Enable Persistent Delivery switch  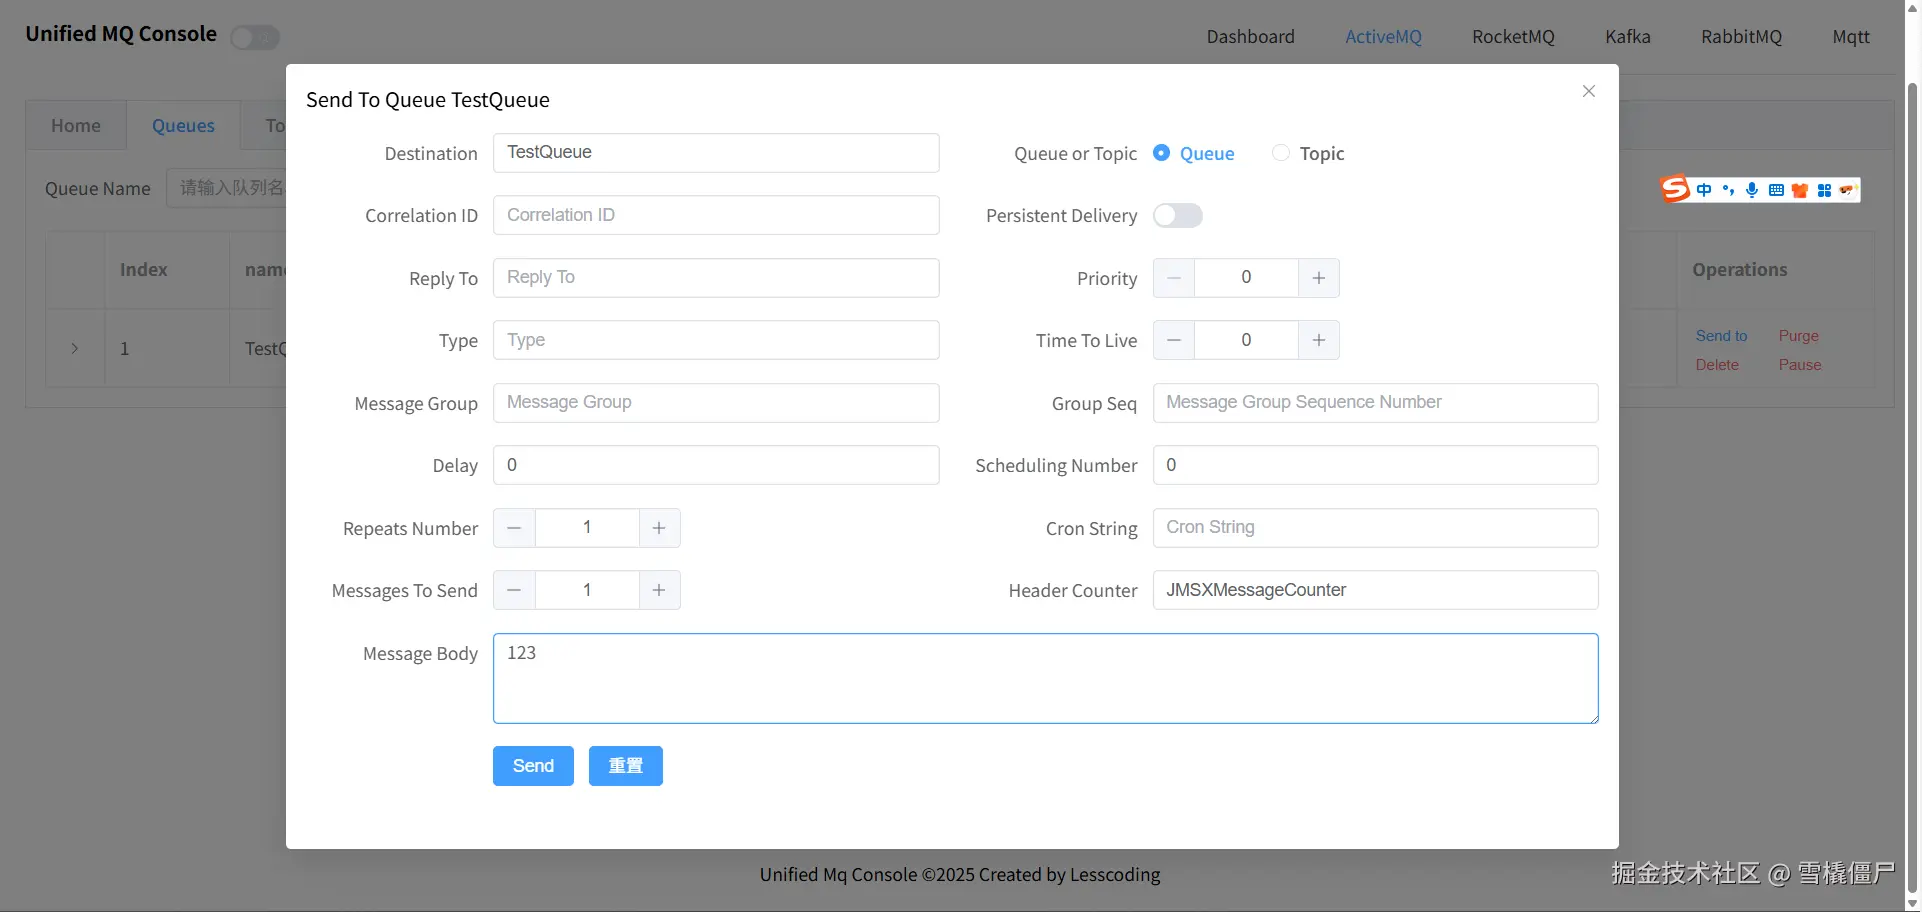point(1177,216)
